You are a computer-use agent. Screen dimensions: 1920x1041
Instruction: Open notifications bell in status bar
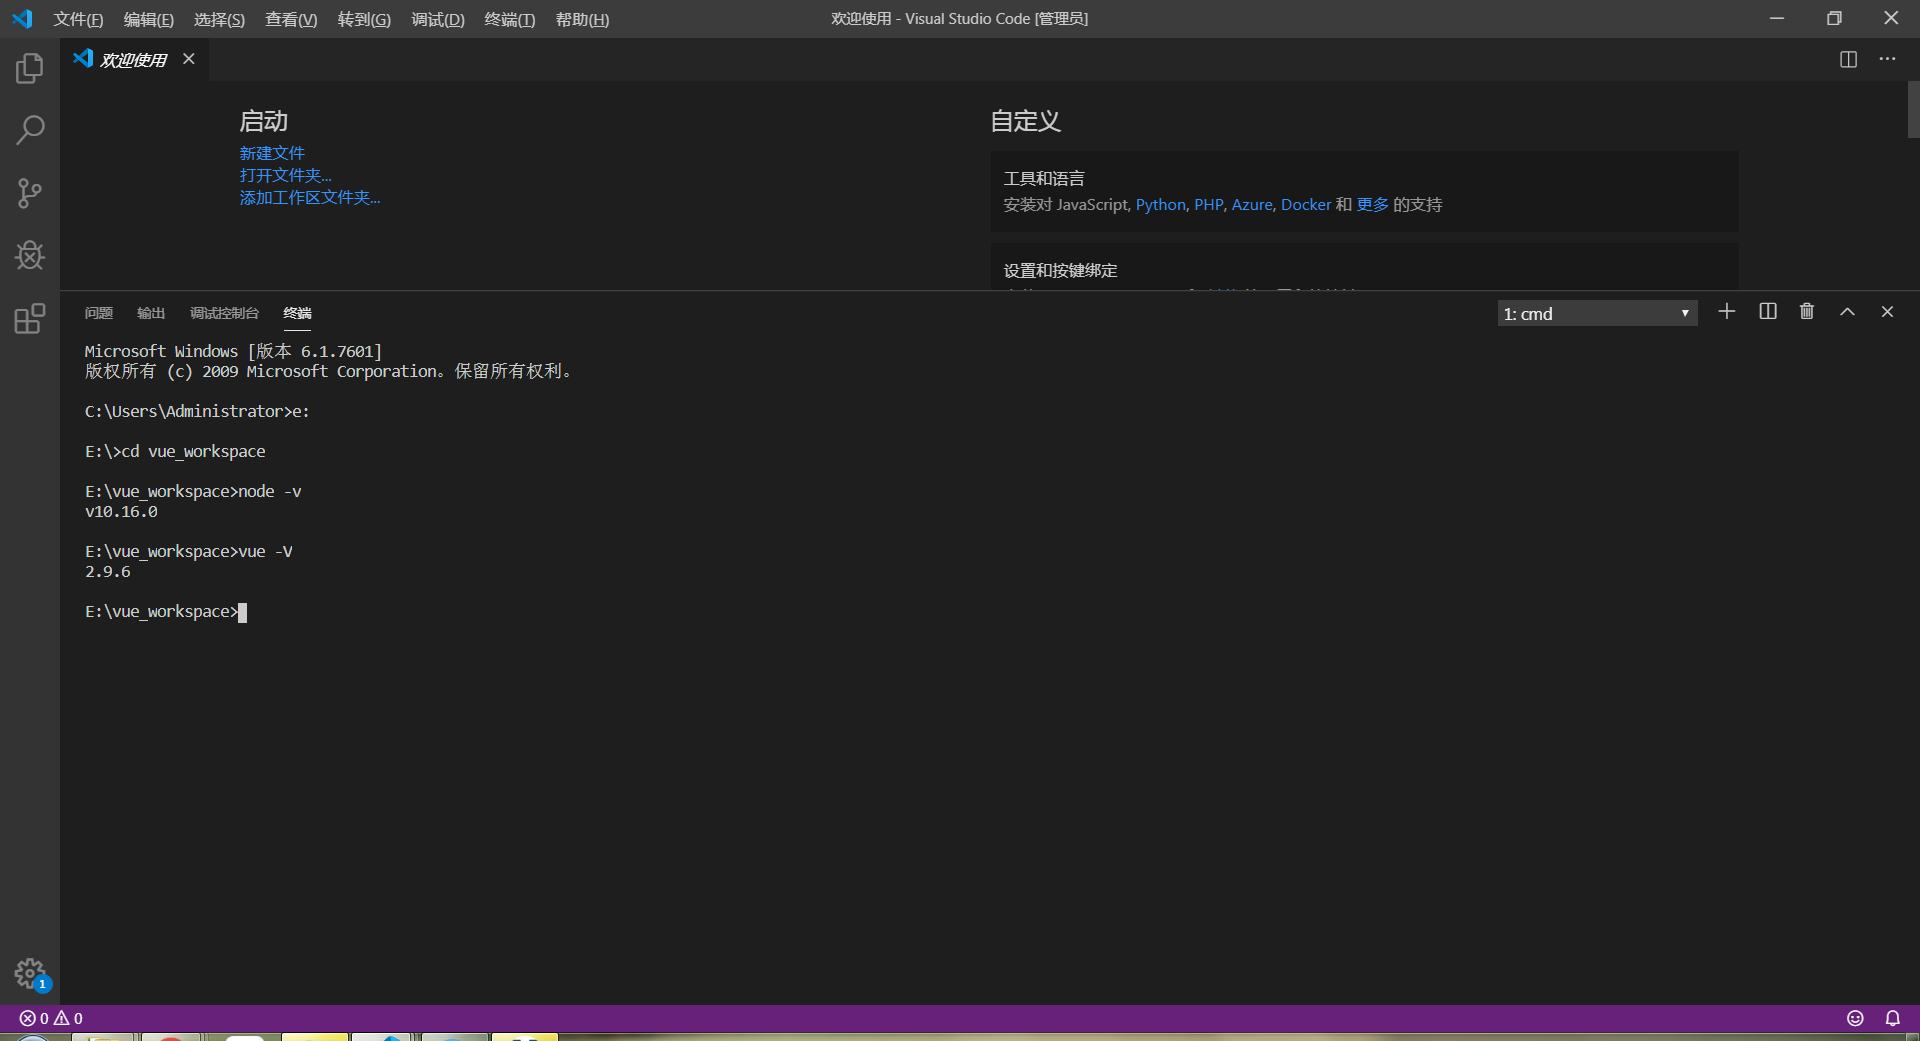pyautogui.click(x=1893, y=1018)
